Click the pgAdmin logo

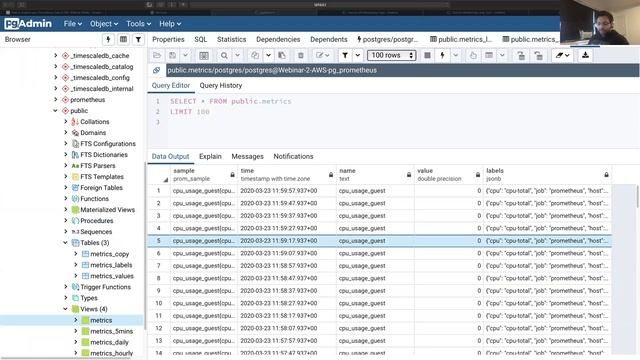28,24
